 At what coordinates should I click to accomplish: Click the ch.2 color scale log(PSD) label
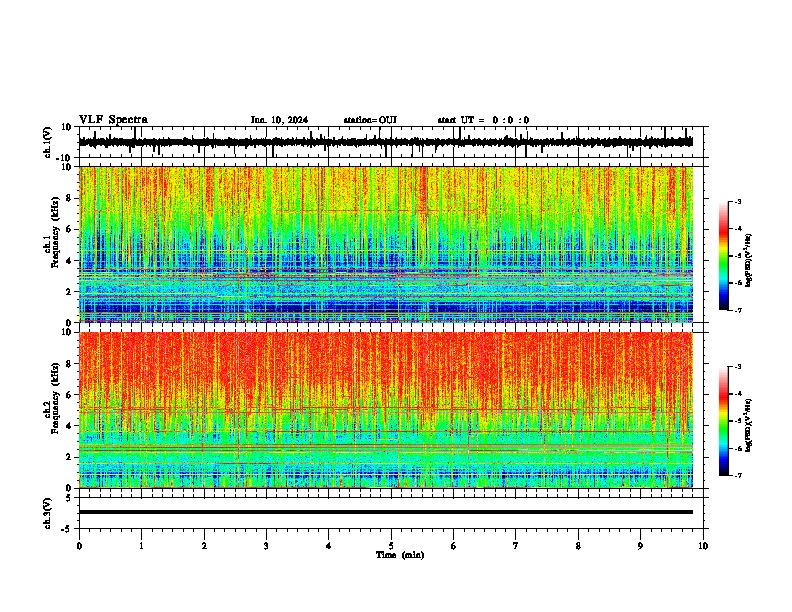(x=749, y=425)
